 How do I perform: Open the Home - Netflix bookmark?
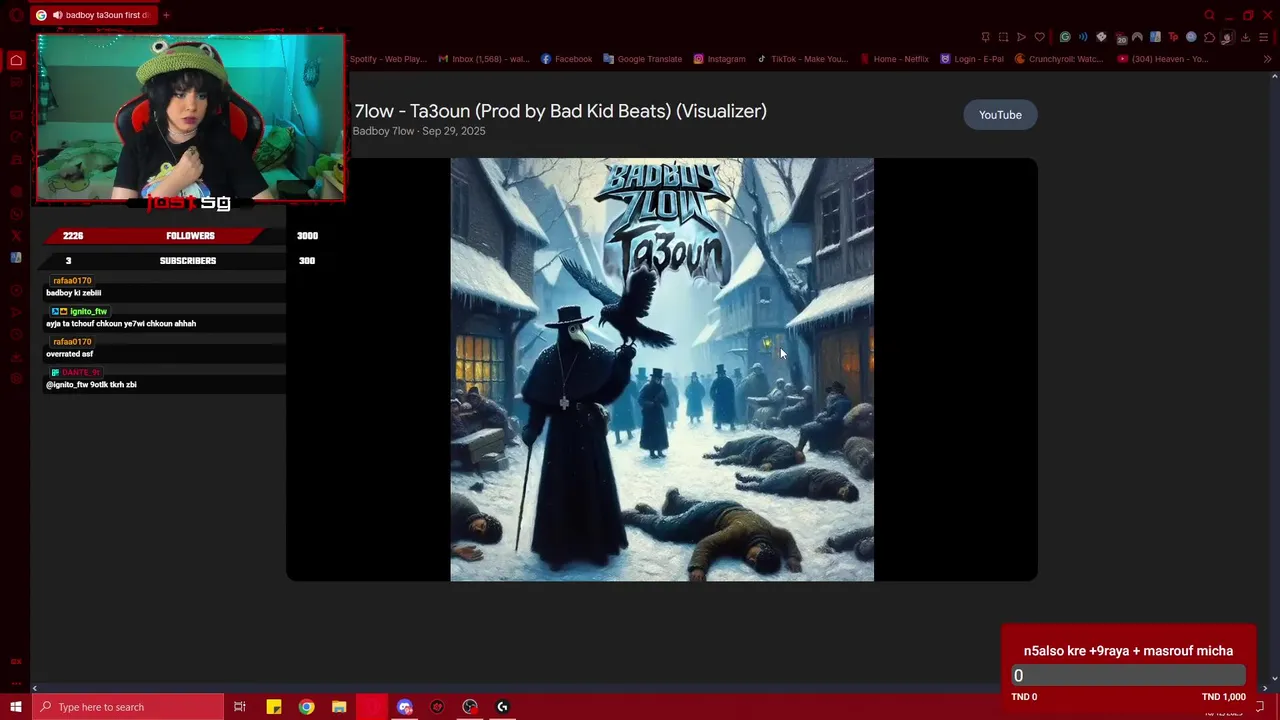(x=894, y=59)
